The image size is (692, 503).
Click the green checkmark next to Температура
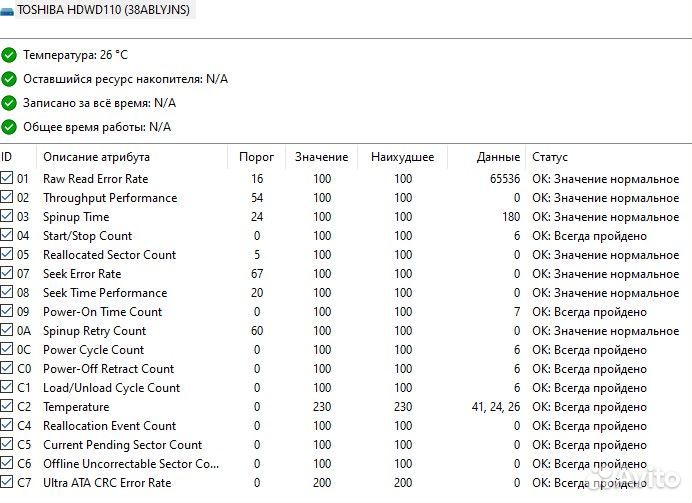(9, 55)
